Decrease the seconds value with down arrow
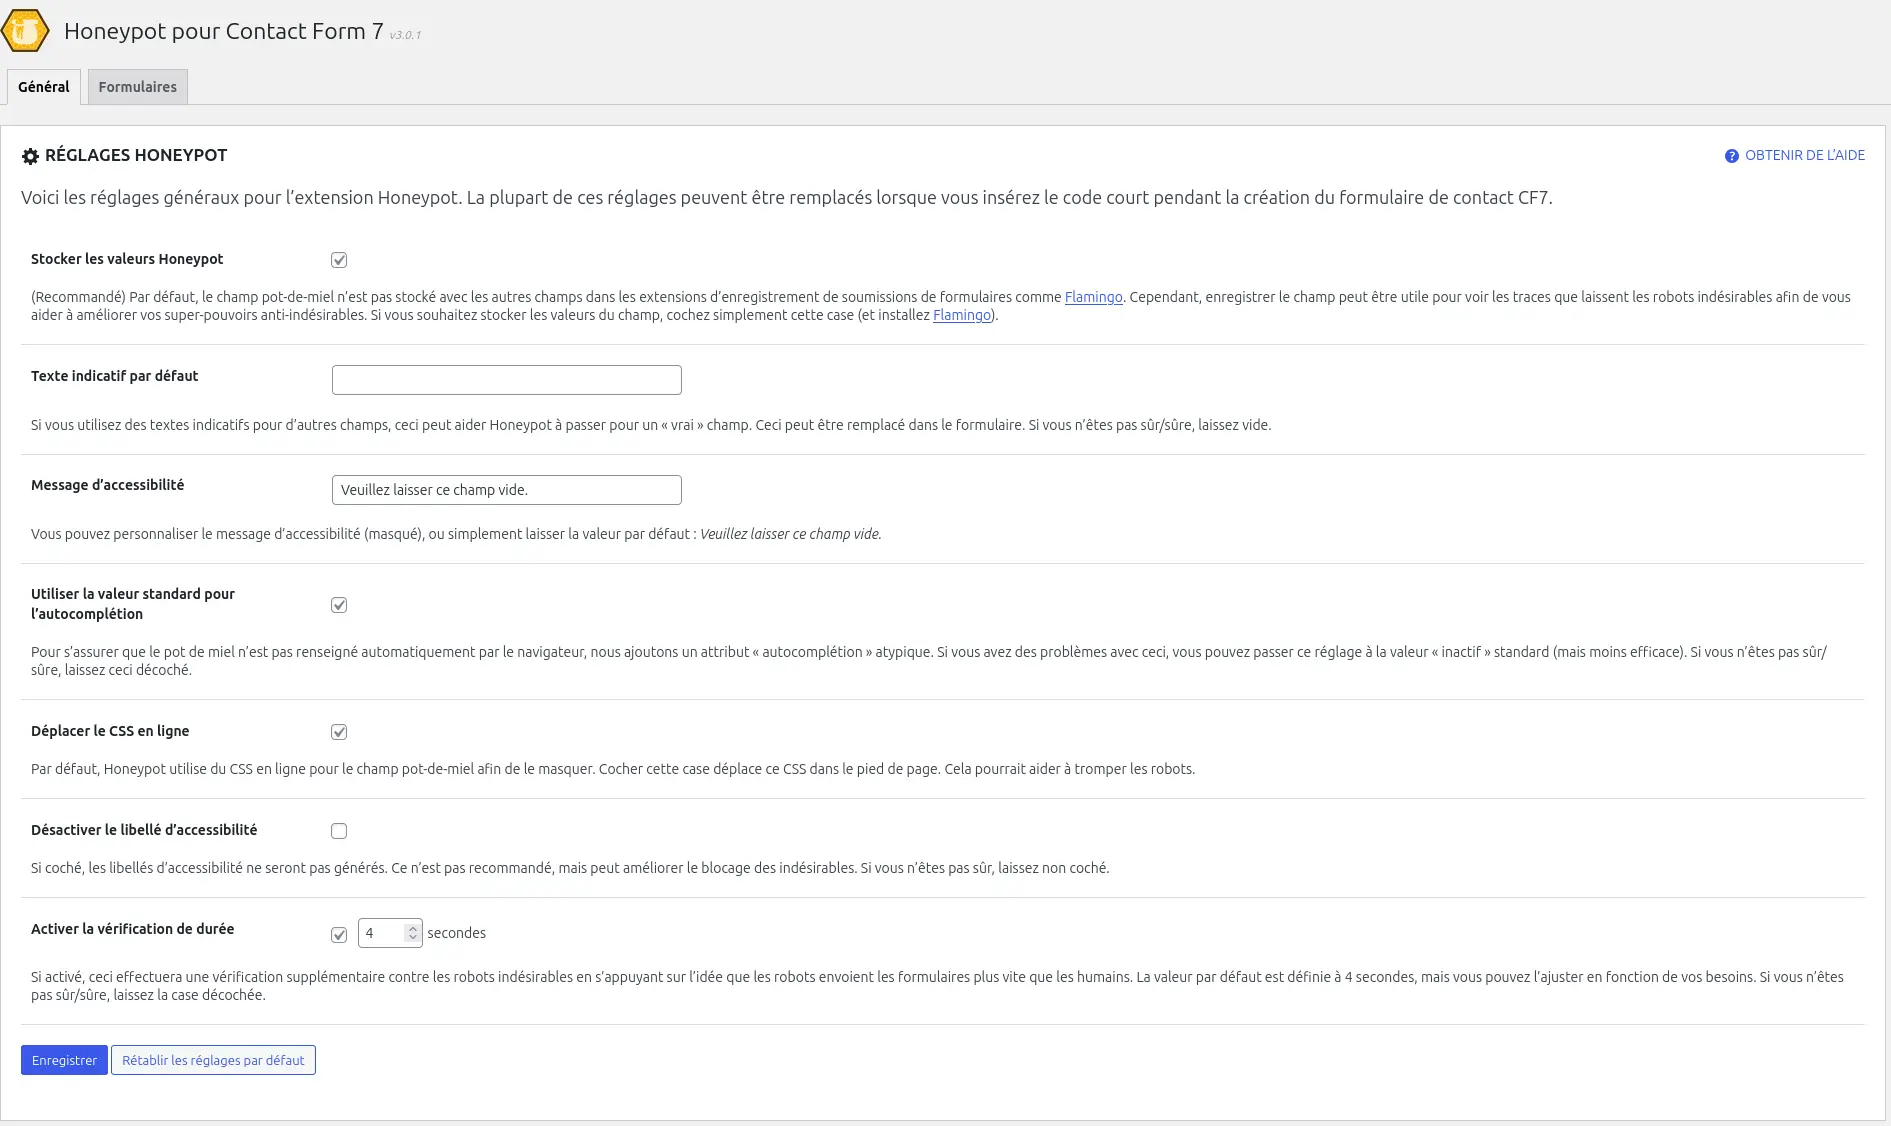The height and width of the screenshot is (1126, 1891). tap(412, 938)
